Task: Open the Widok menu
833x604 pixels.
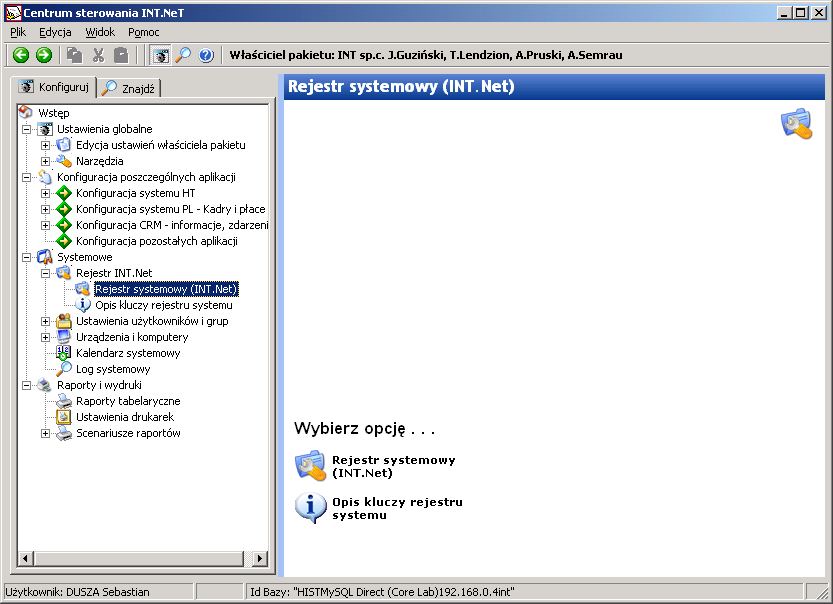Action: (x=100, y=32)
